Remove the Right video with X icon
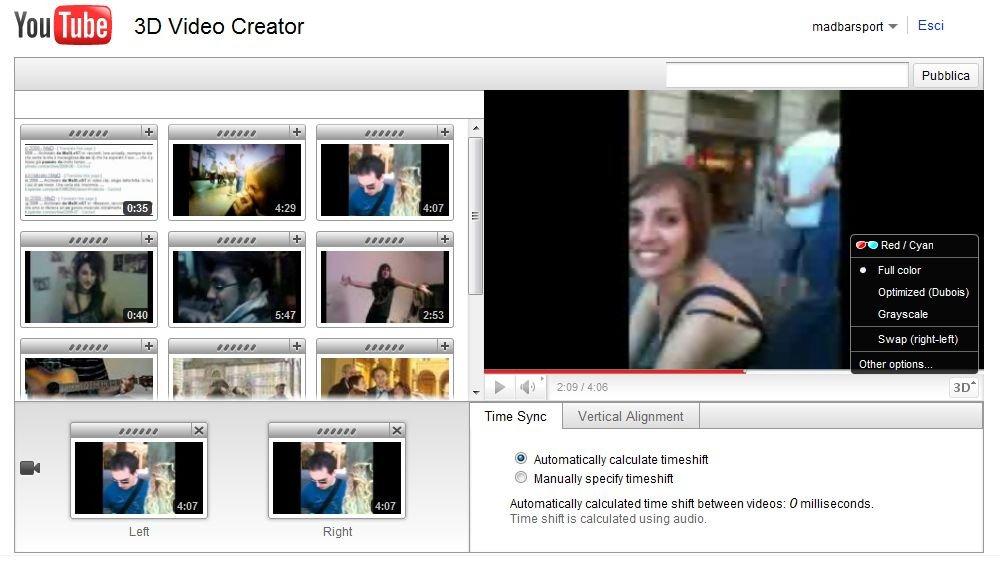 point(397,430)
